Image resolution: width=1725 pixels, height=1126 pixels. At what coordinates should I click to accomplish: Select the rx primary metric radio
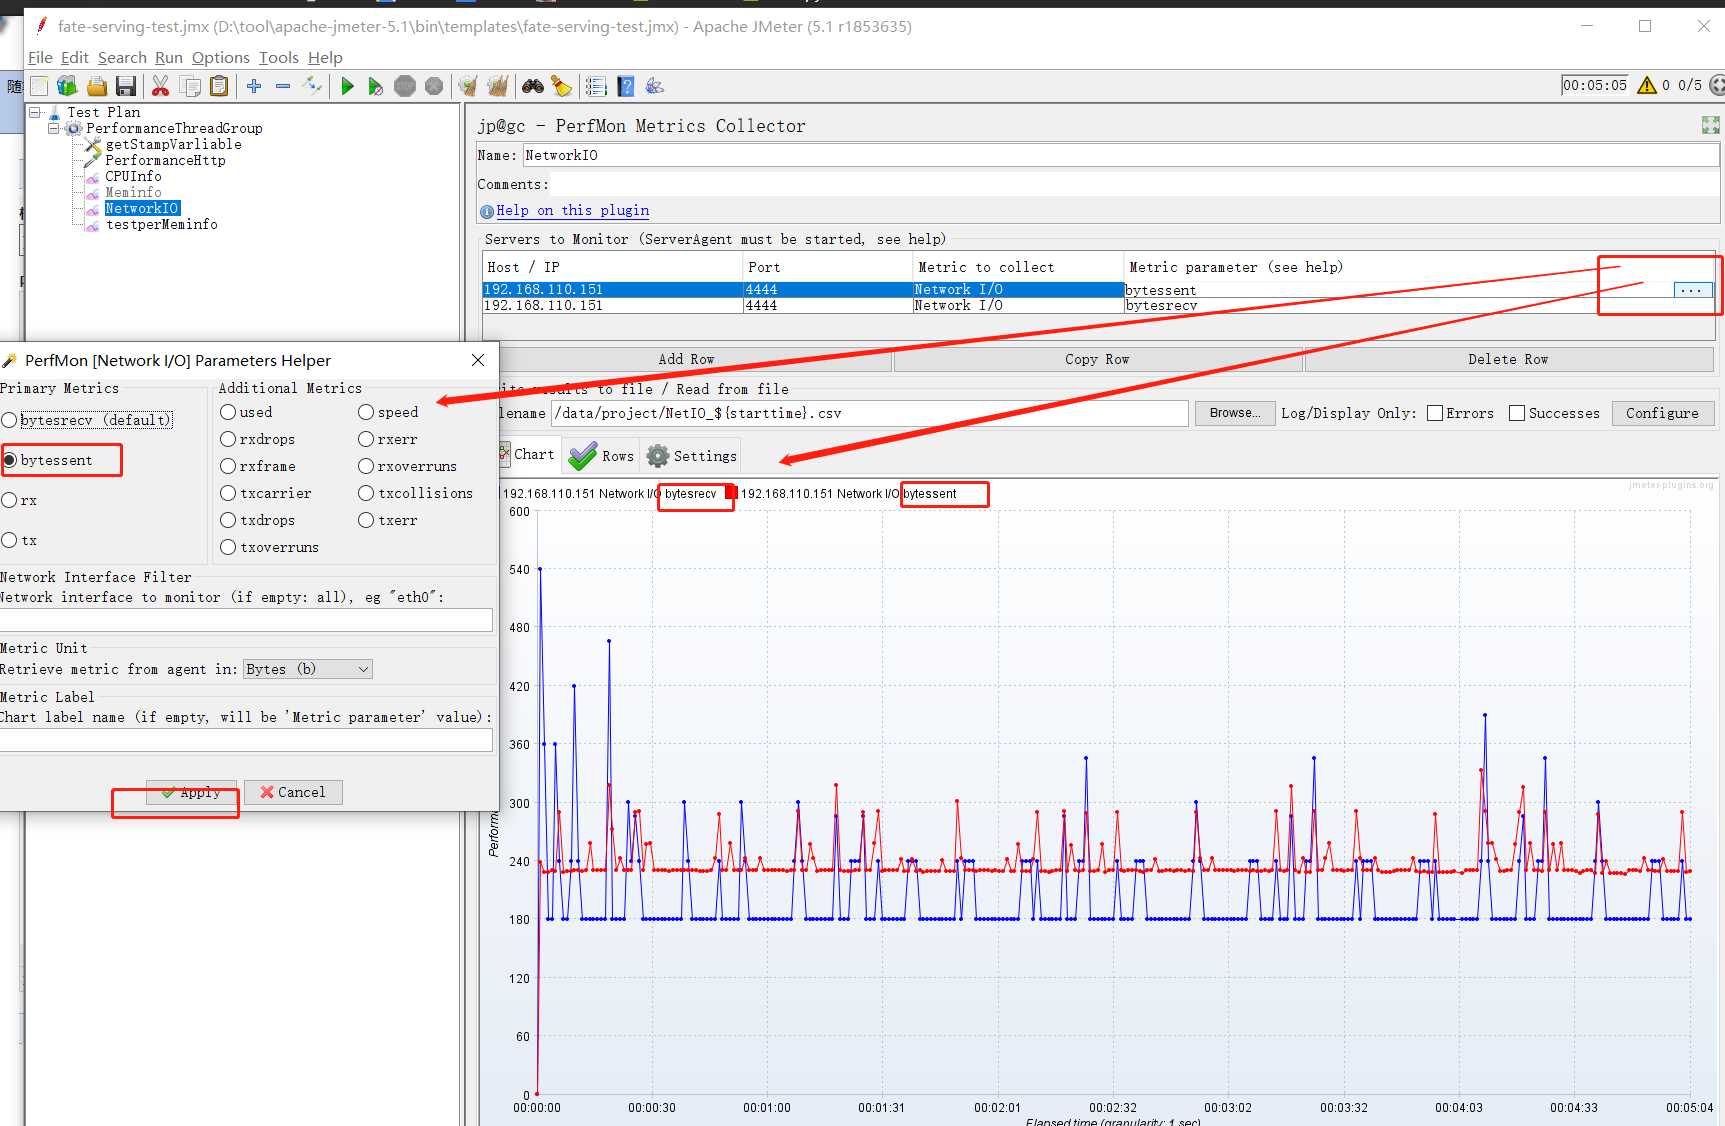[9, 500]
